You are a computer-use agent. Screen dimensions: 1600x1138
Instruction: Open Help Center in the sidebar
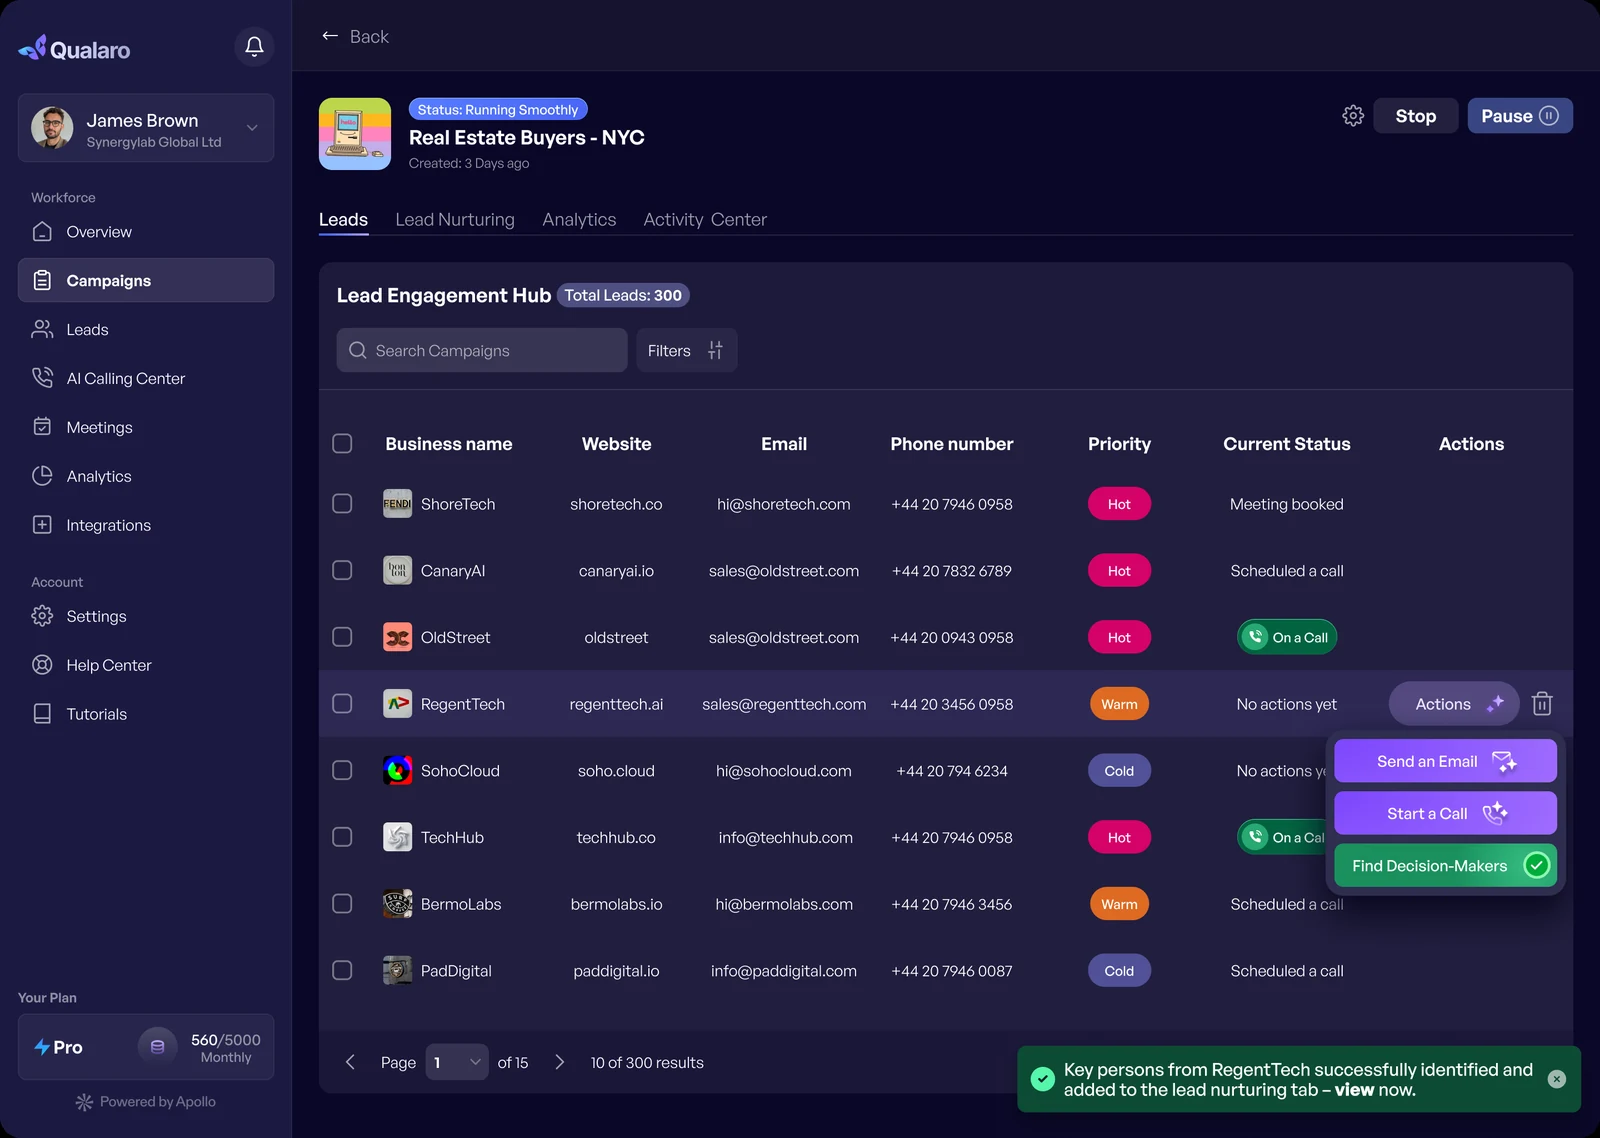(146, 666)
